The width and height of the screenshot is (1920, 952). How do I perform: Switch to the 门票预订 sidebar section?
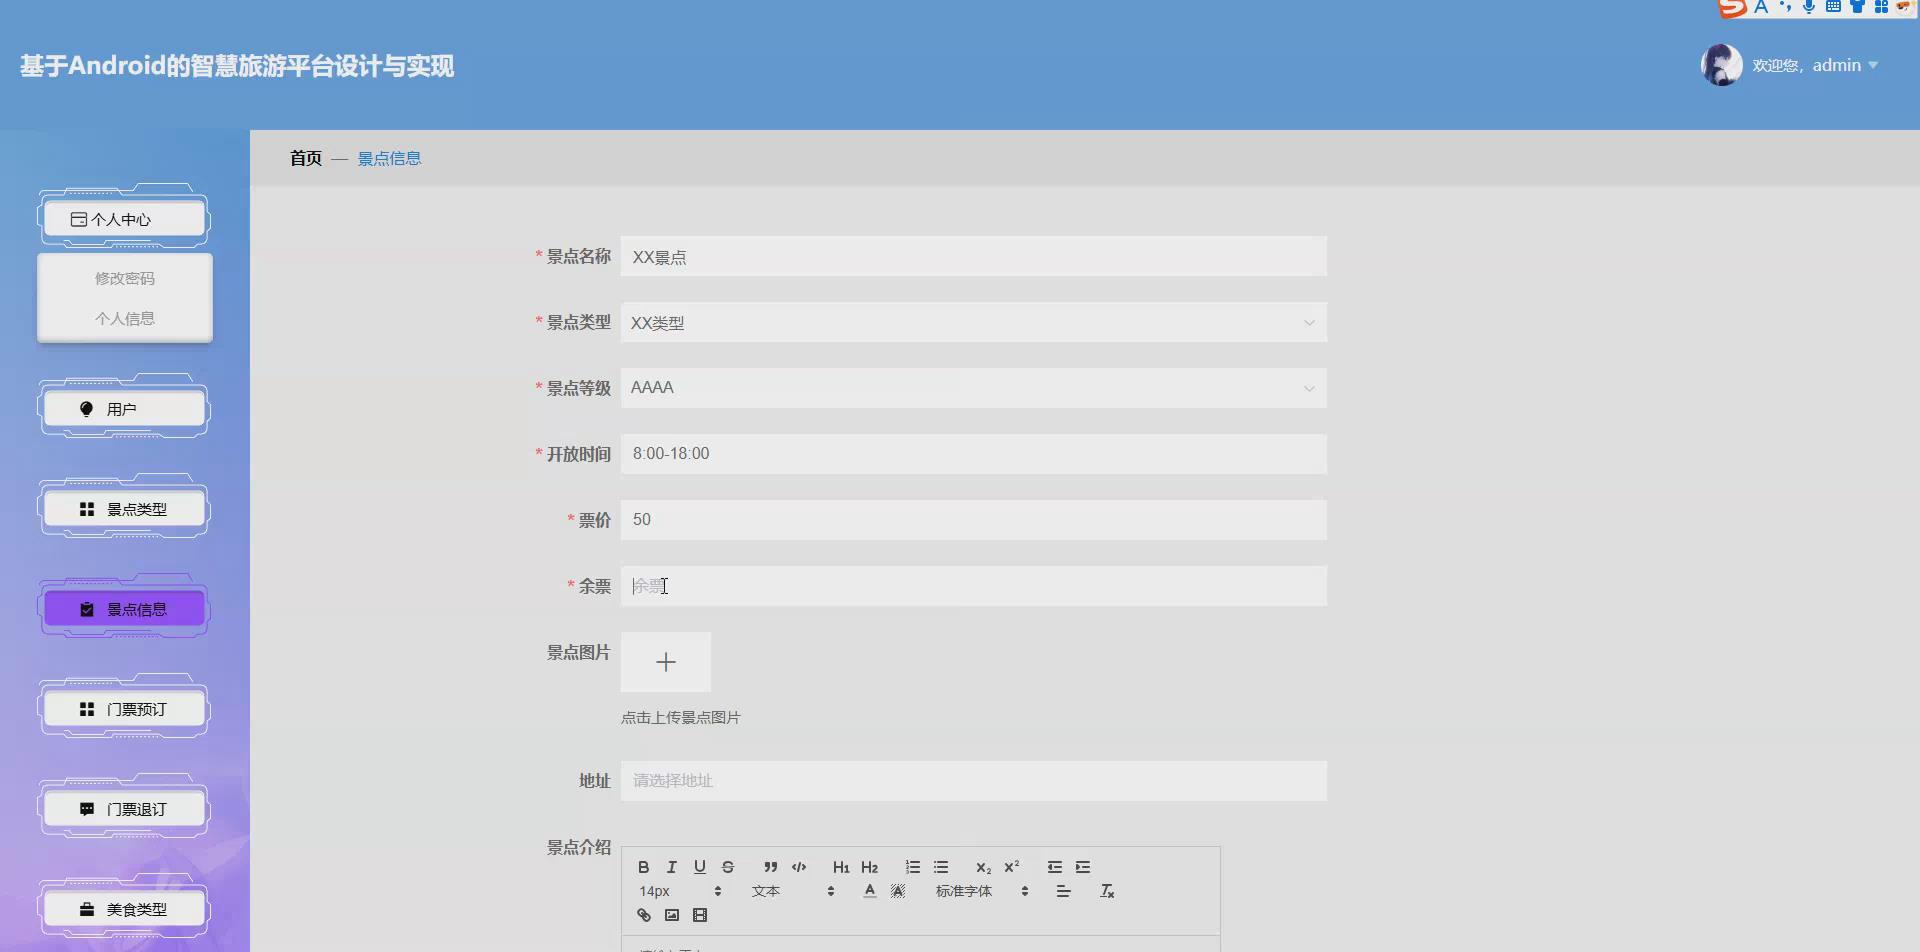tap(123, 708)
